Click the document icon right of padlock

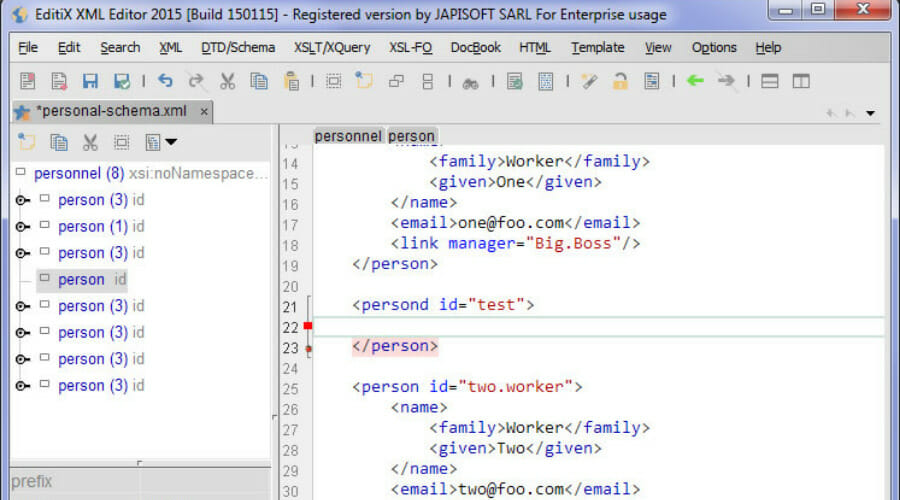click(x=651, y=81)
